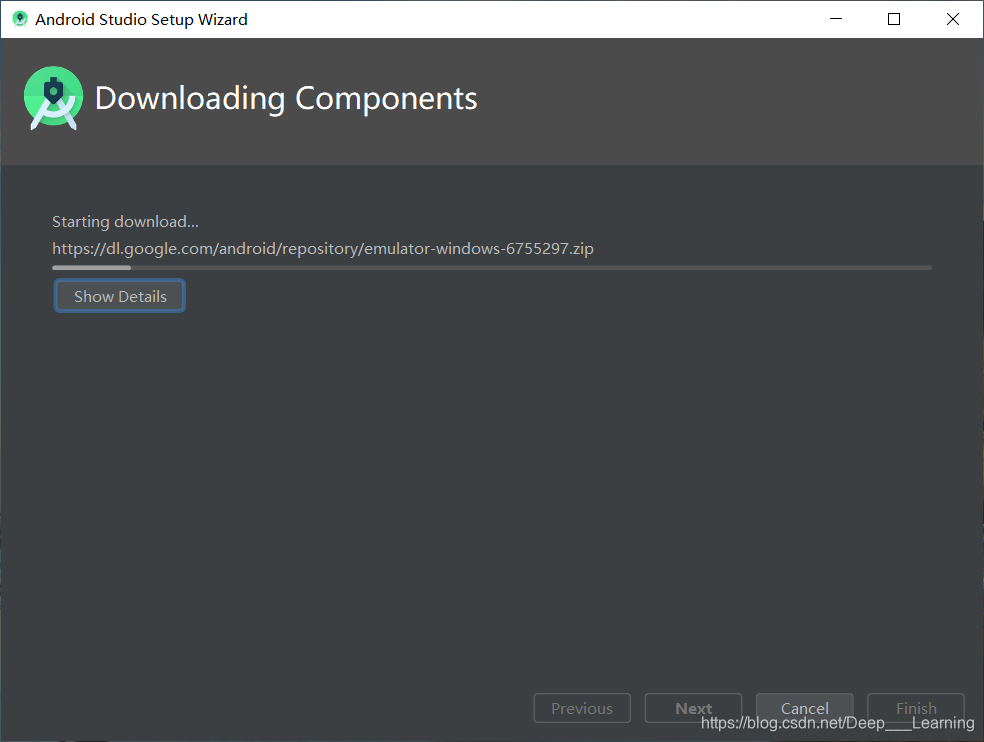Click the emulator-windows zip download URL
984x742 pixels.
[323, 249]
